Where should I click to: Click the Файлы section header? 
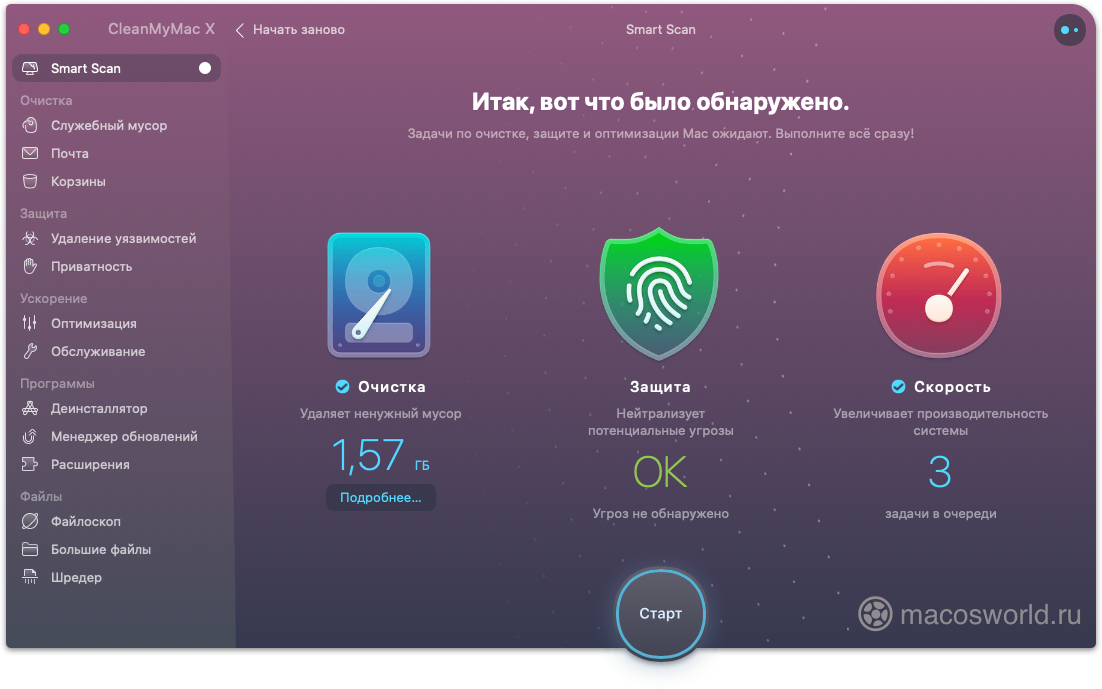[41, 496]
